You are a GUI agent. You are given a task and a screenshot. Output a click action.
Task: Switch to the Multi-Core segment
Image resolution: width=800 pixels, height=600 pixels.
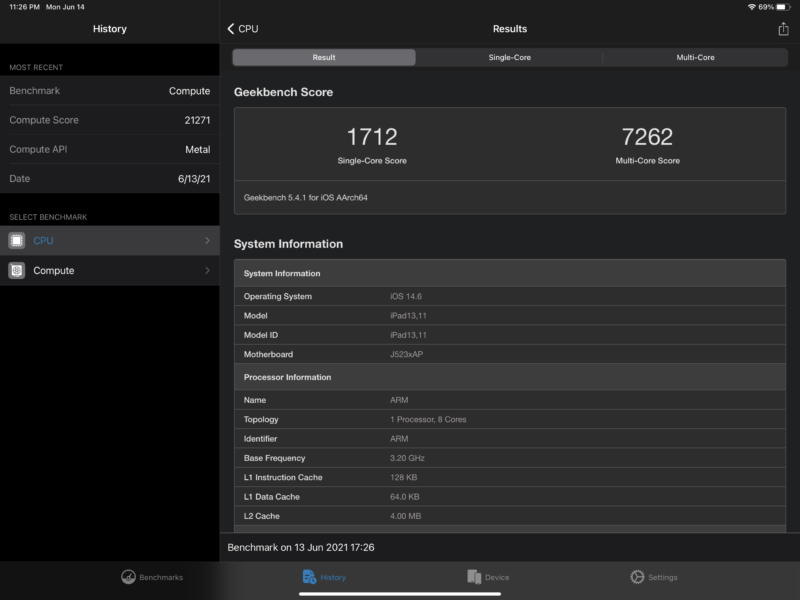pyautogui.click(x=695, y=58)
